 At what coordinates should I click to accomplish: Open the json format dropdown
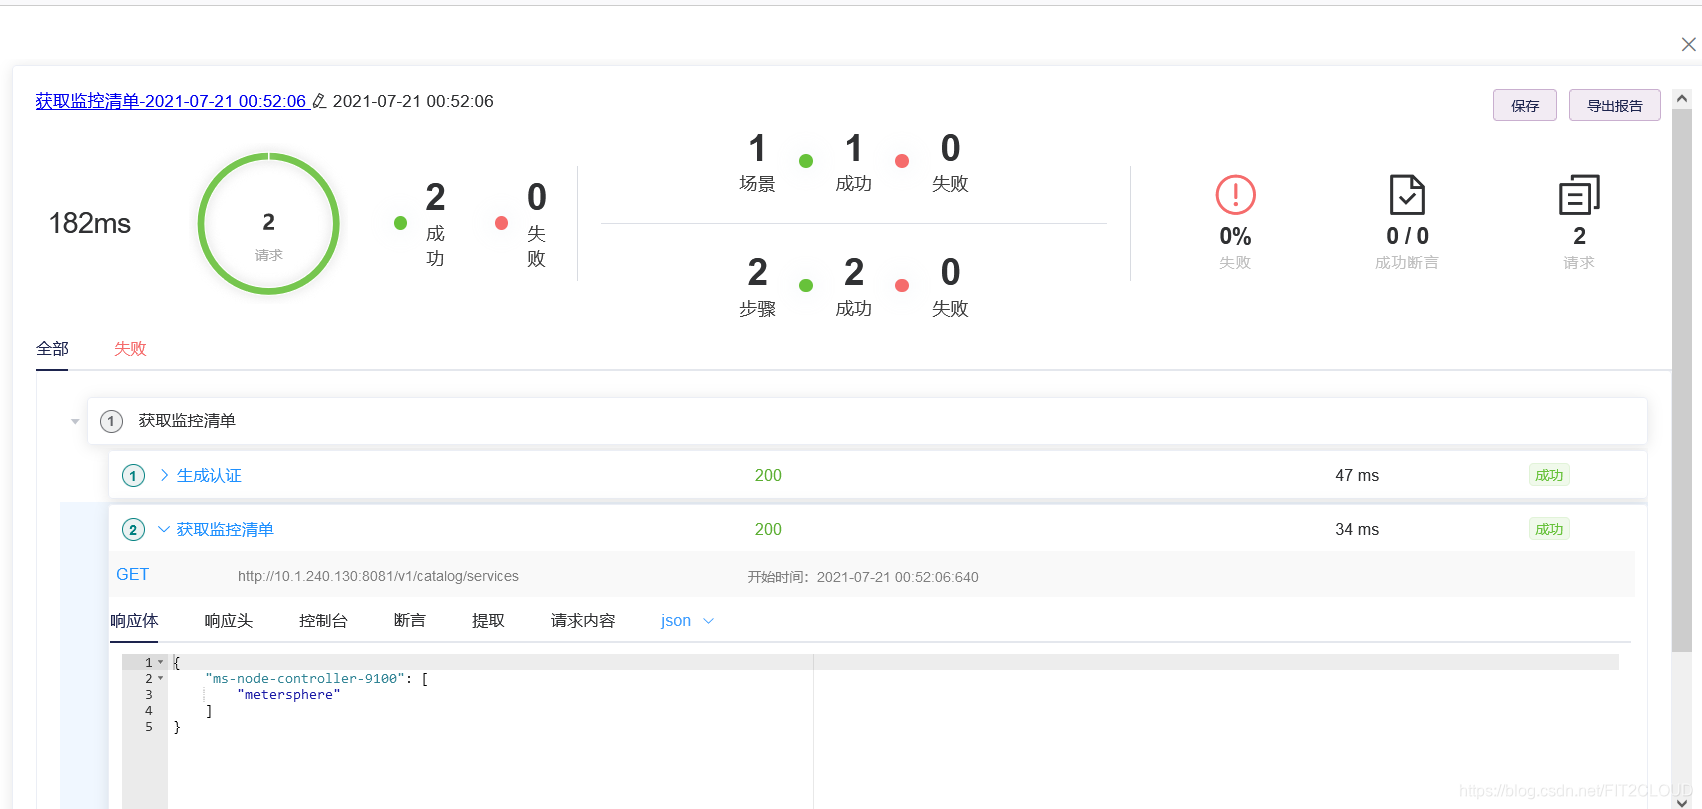[x=687, y=620]
